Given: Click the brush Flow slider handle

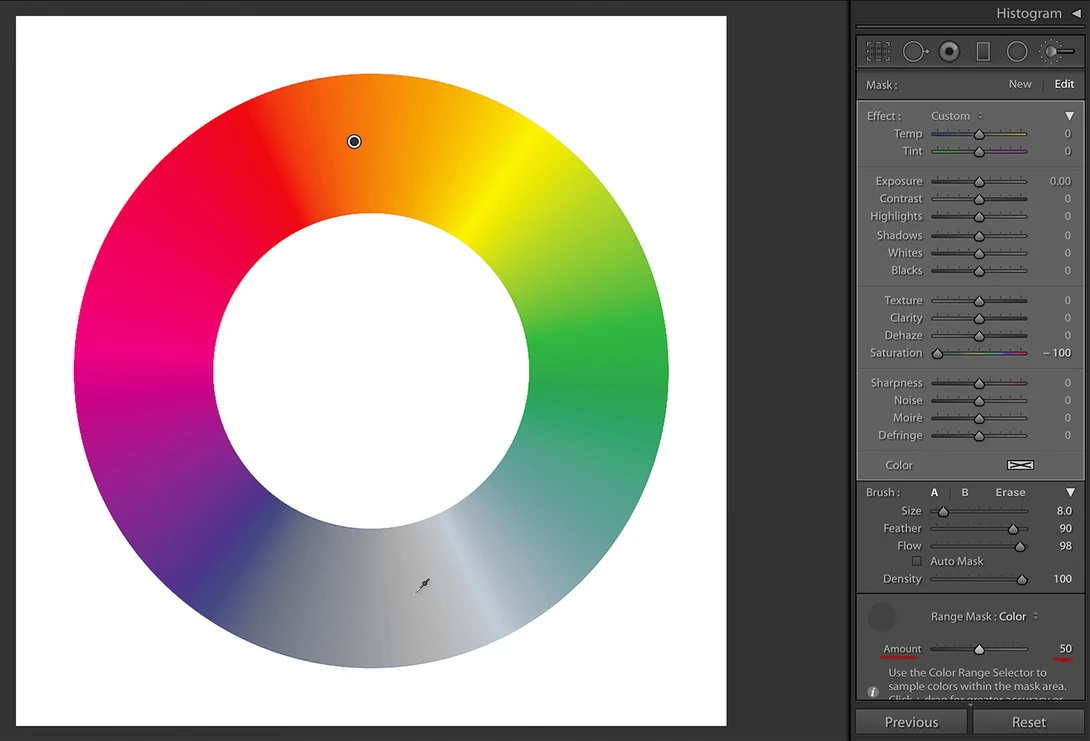Looking at the screenshot, I should point(1020,546).
